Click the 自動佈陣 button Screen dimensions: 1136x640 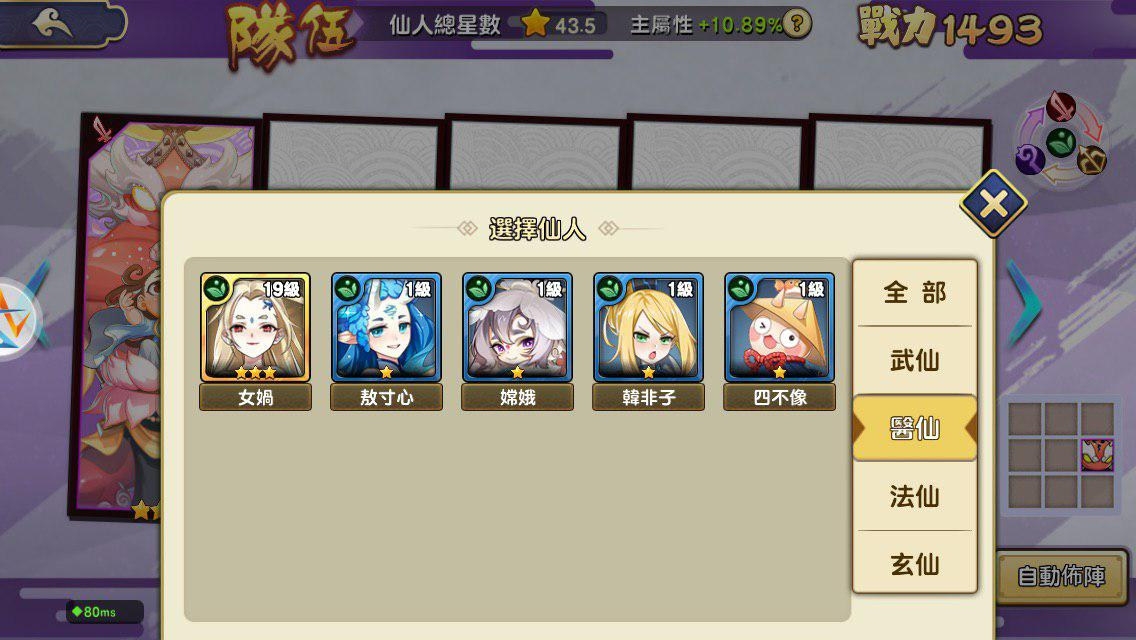(1061, 577)
